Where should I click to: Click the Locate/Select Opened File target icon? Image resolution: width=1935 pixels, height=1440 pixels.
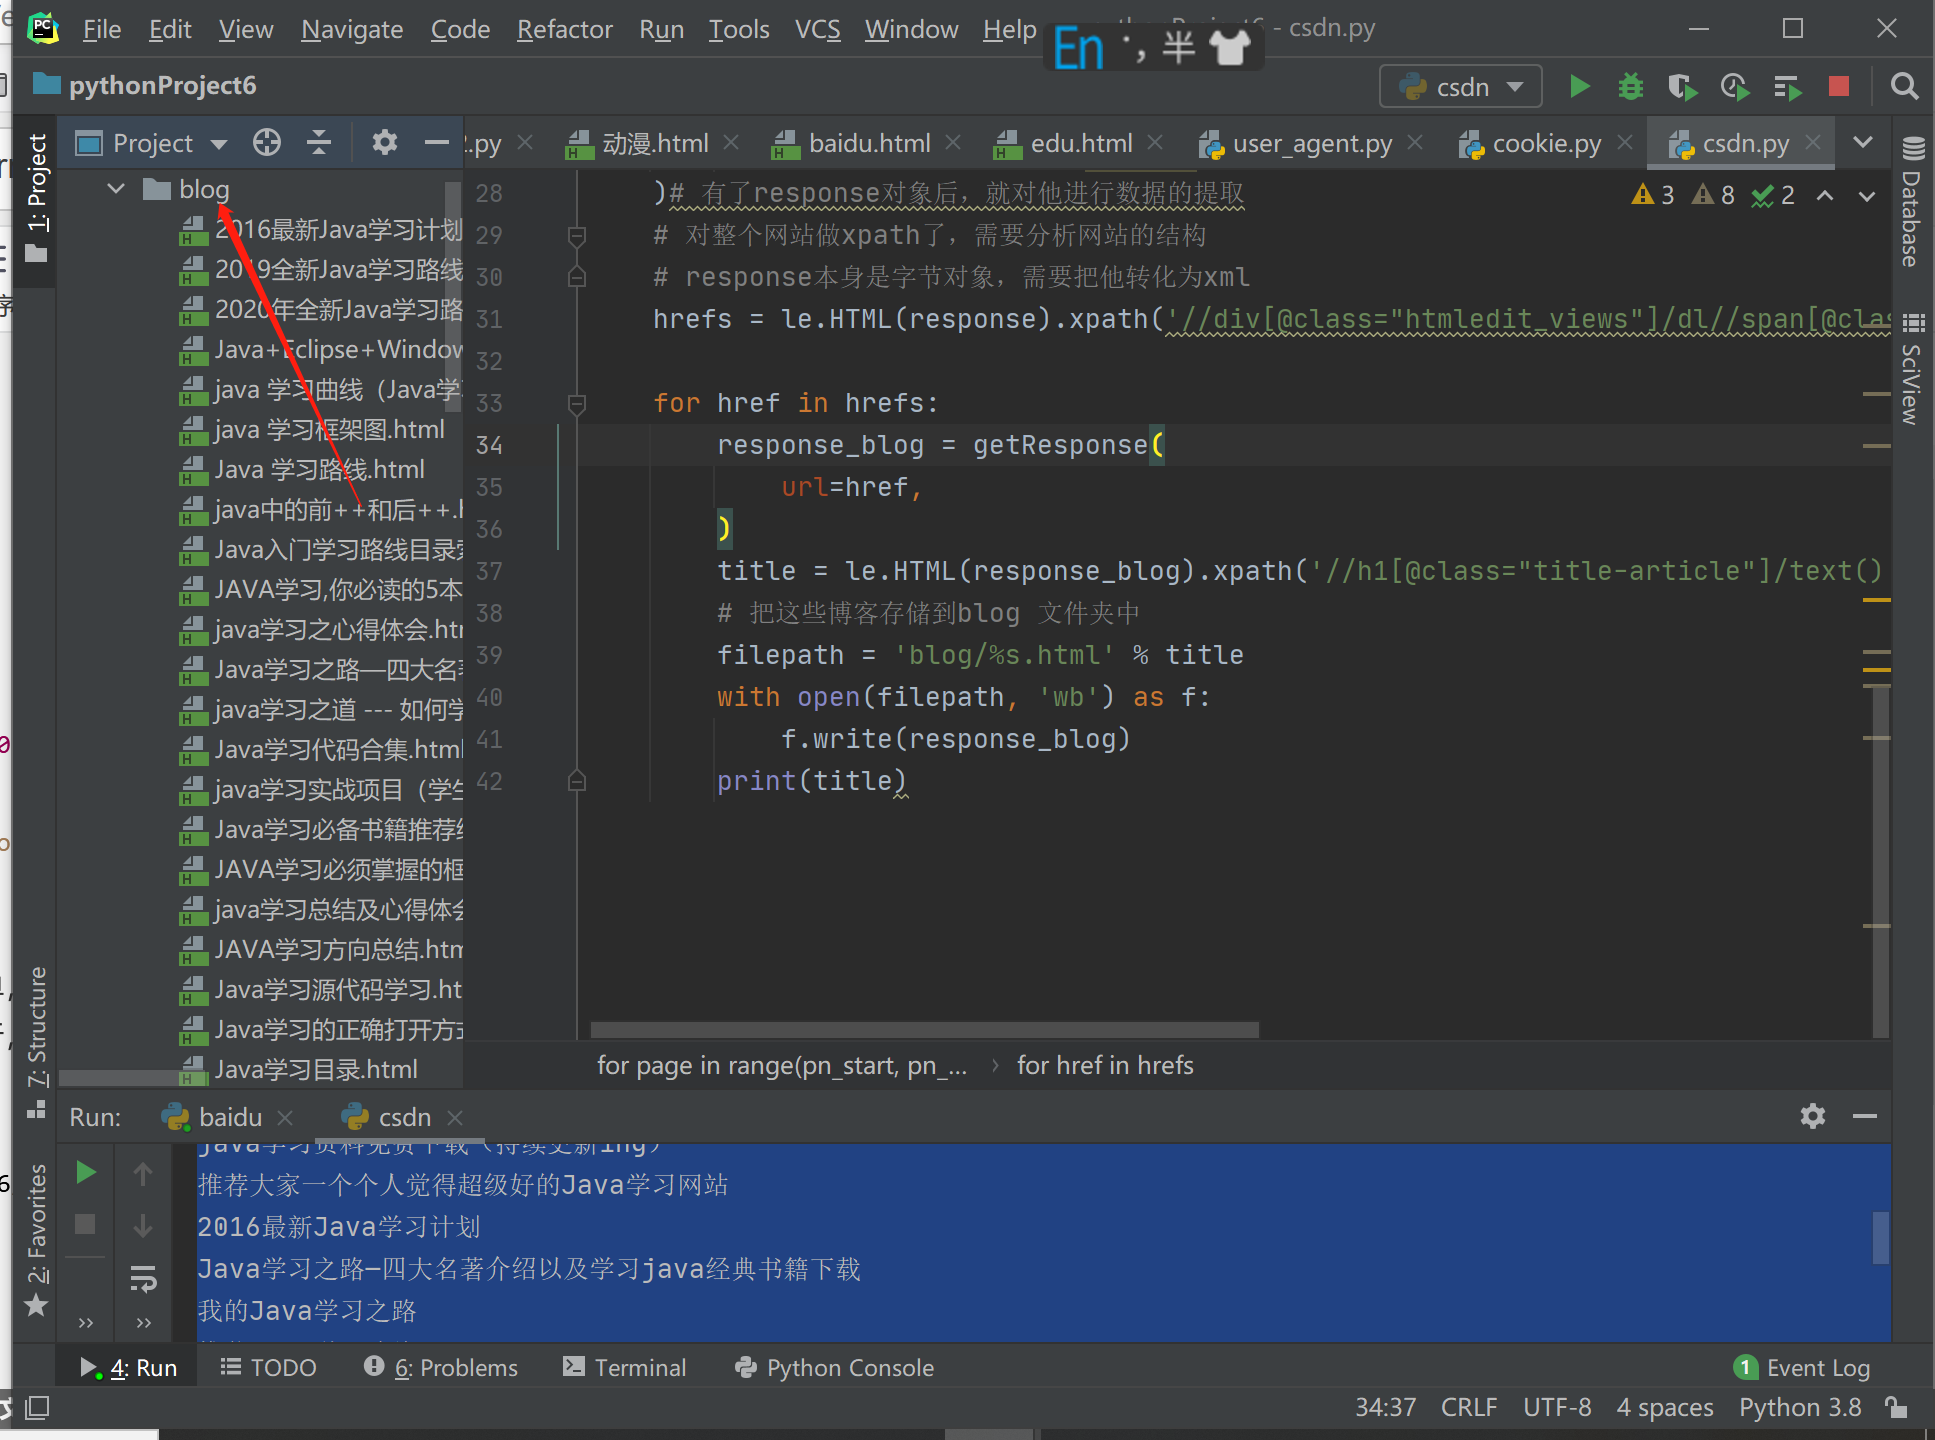(267, 143)
